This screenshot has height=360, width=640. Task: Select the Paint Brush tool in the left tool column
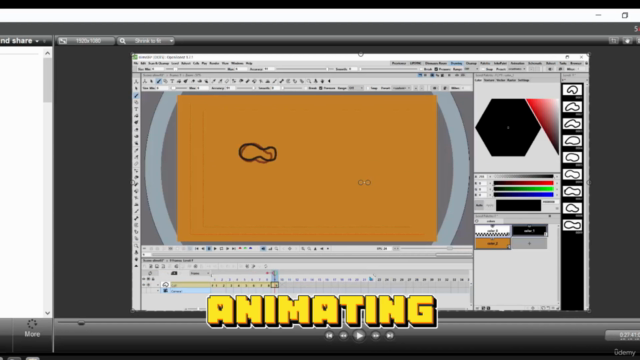[136, 122]
